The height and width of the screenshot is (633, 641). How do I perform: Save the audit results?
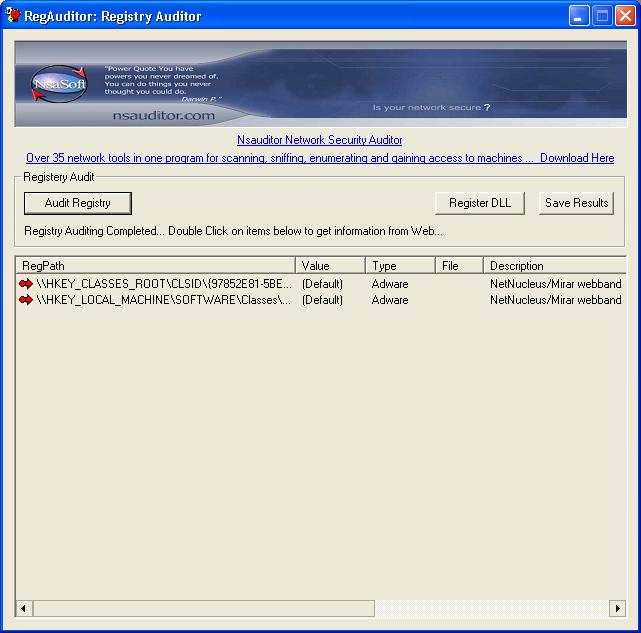point(576,203)
